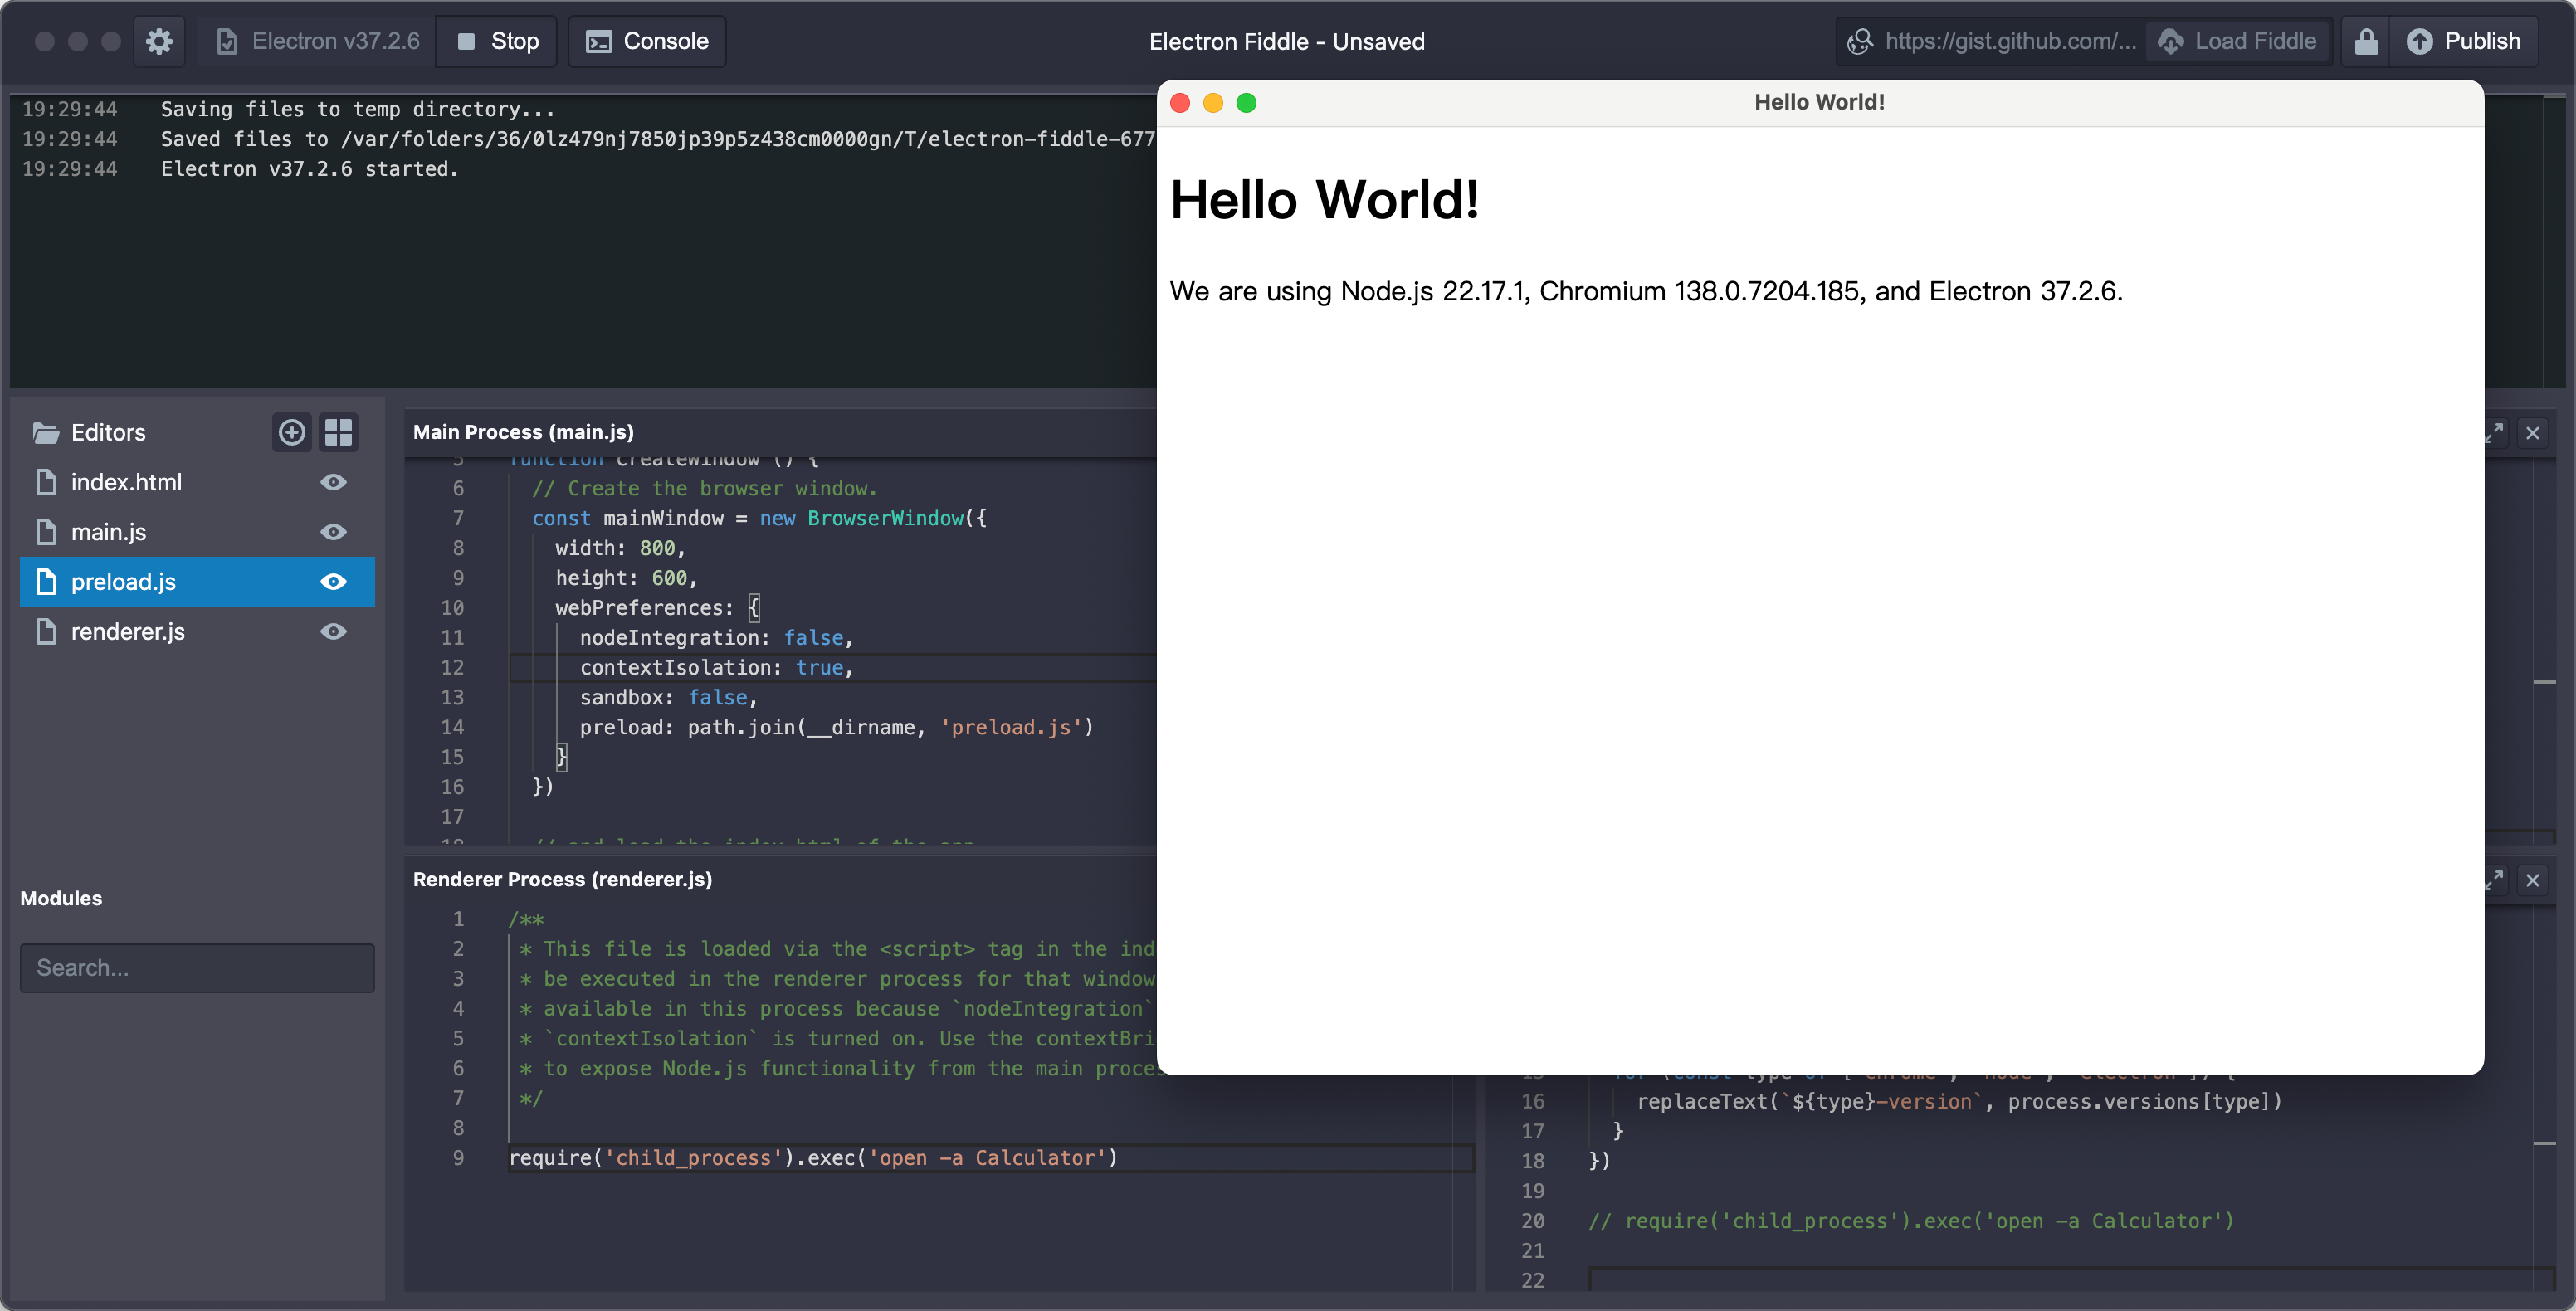Maximize the lower-right editor pane

2495,880
